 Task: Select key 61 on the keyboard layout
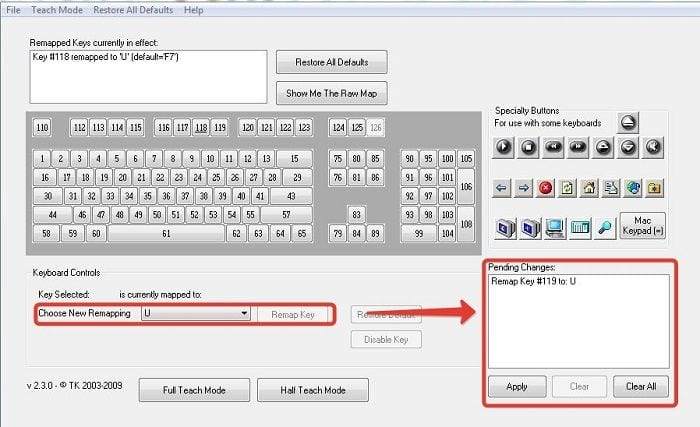[x=165, y=233]
